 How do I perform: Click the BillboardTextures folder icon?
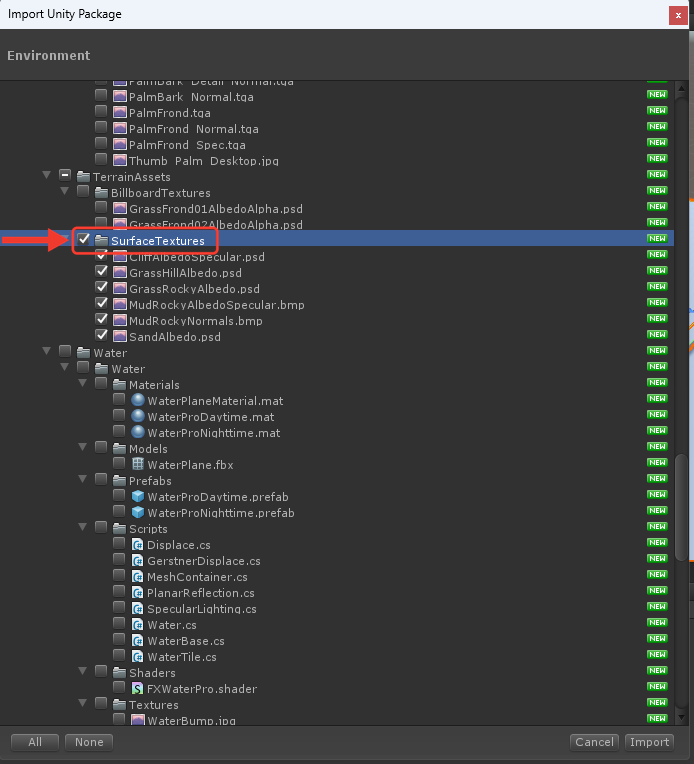pyautogui.click(x=101, y=192)
